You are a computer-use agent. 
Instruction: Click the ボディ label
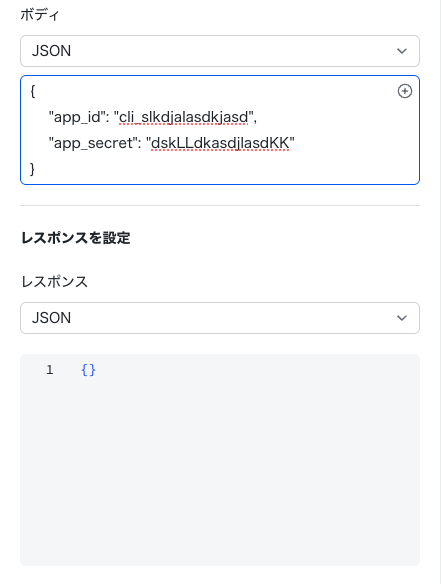click(40, 15)
